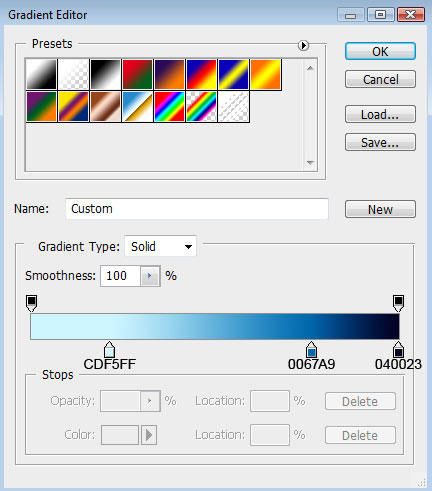Confirm with the OK button
The height and width of the screenshot is (491, 432).
click(380, 51)
